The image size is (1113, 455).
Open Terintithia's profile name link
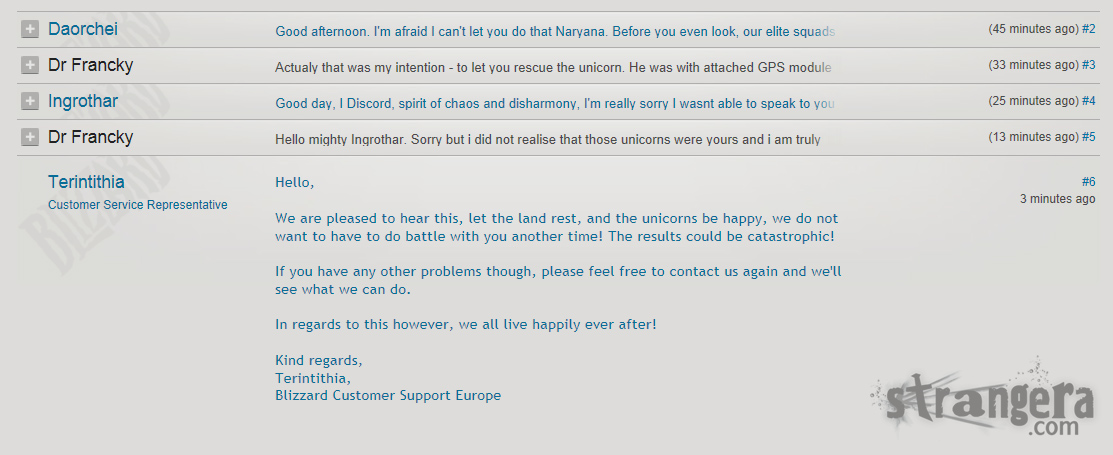pos(86,182)
